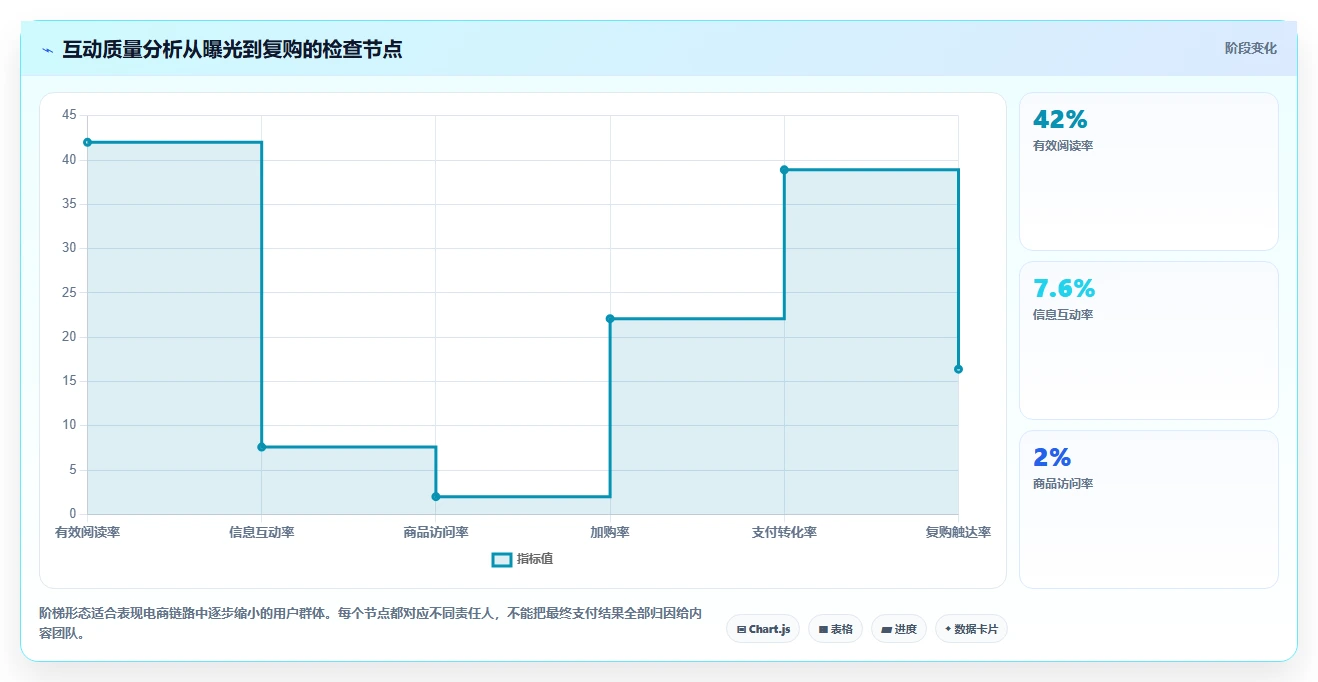Select the 加购率 data point at 22

click(x=610, y=319)
